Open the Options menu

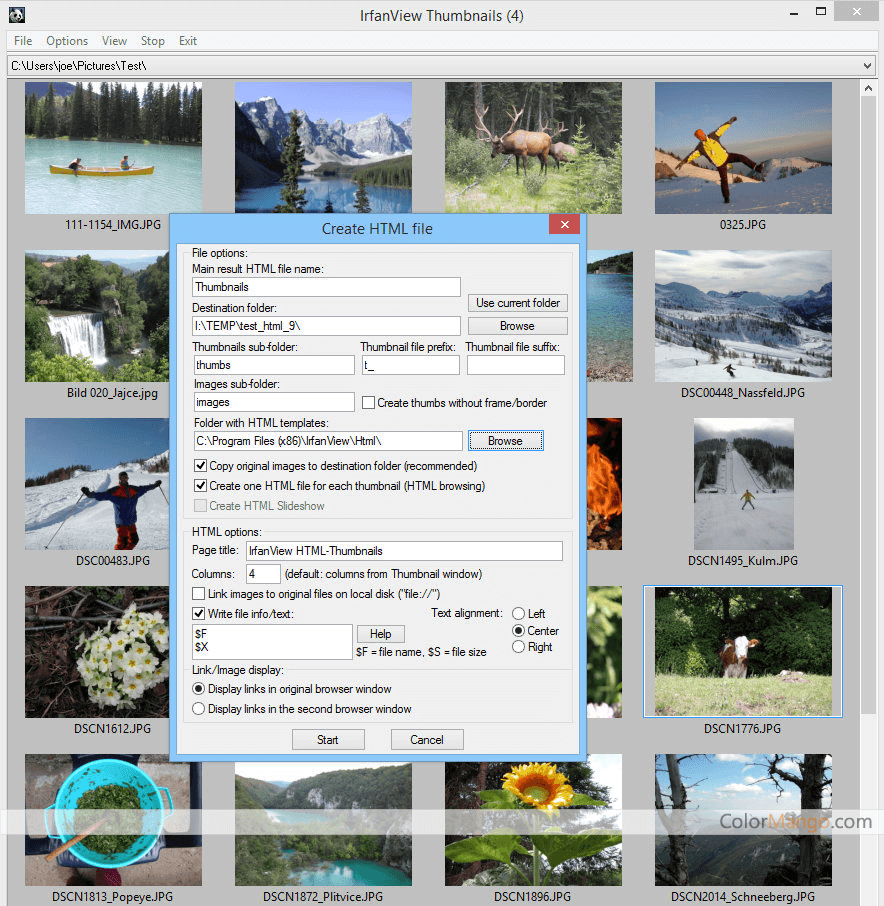(67, 41)
